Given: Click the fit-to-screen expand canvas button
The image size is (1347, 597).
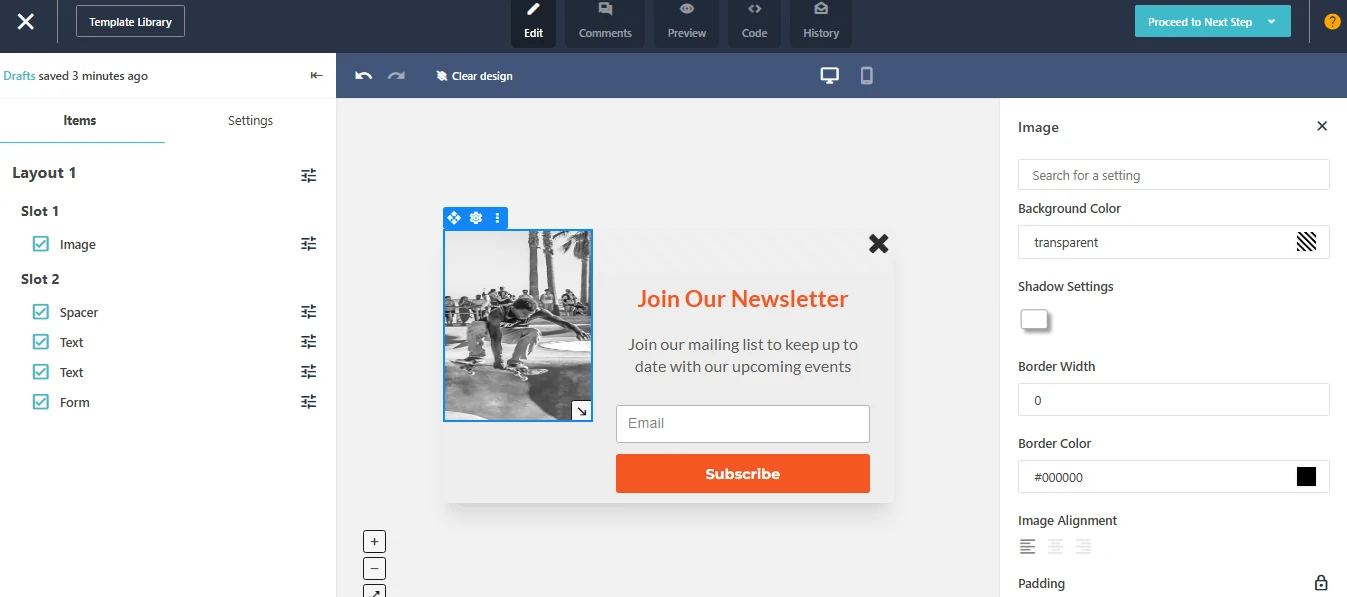Looking at the screenshot, I should 374,592.
